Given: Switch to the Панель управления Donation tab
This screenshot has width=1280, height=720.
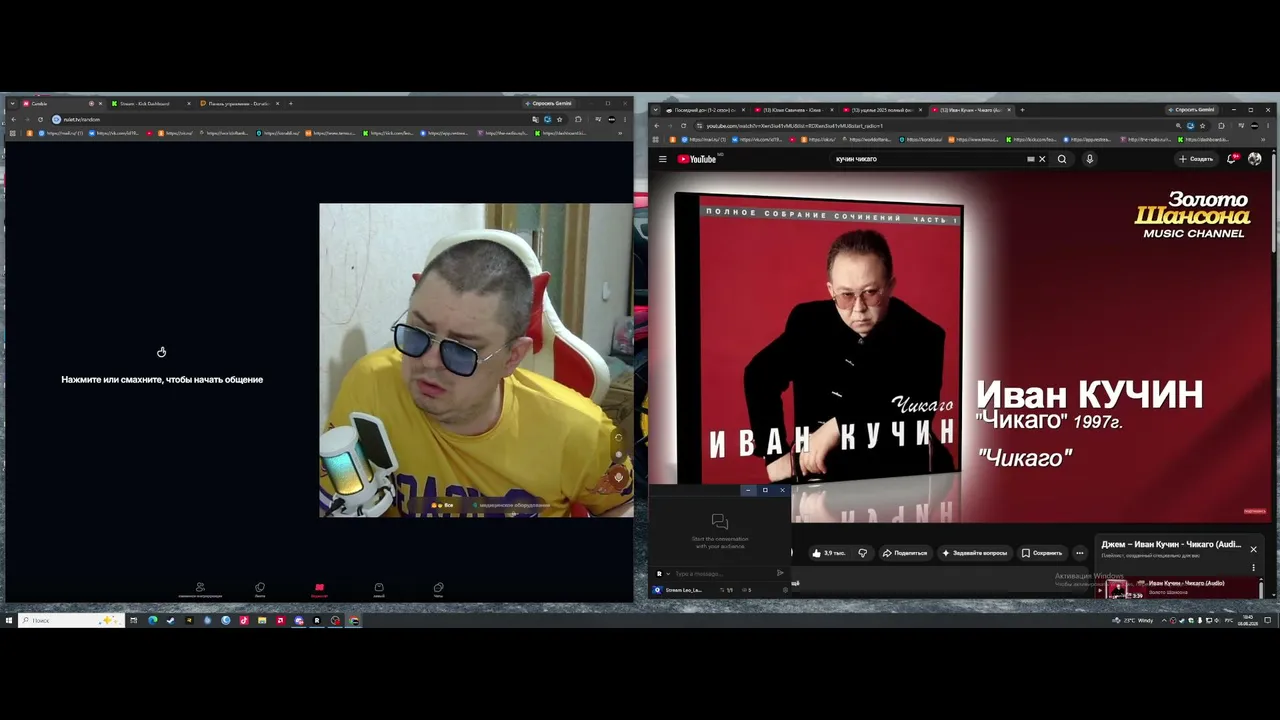Looking at the screenshot, I should tap(238, 103).
